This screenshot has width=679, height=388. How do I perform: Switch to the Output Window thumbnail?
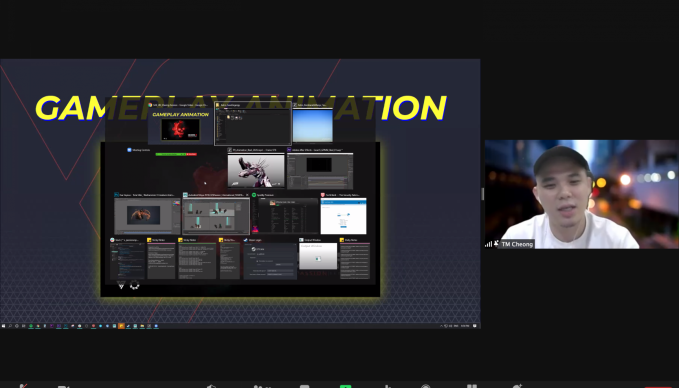click(318, 256)
